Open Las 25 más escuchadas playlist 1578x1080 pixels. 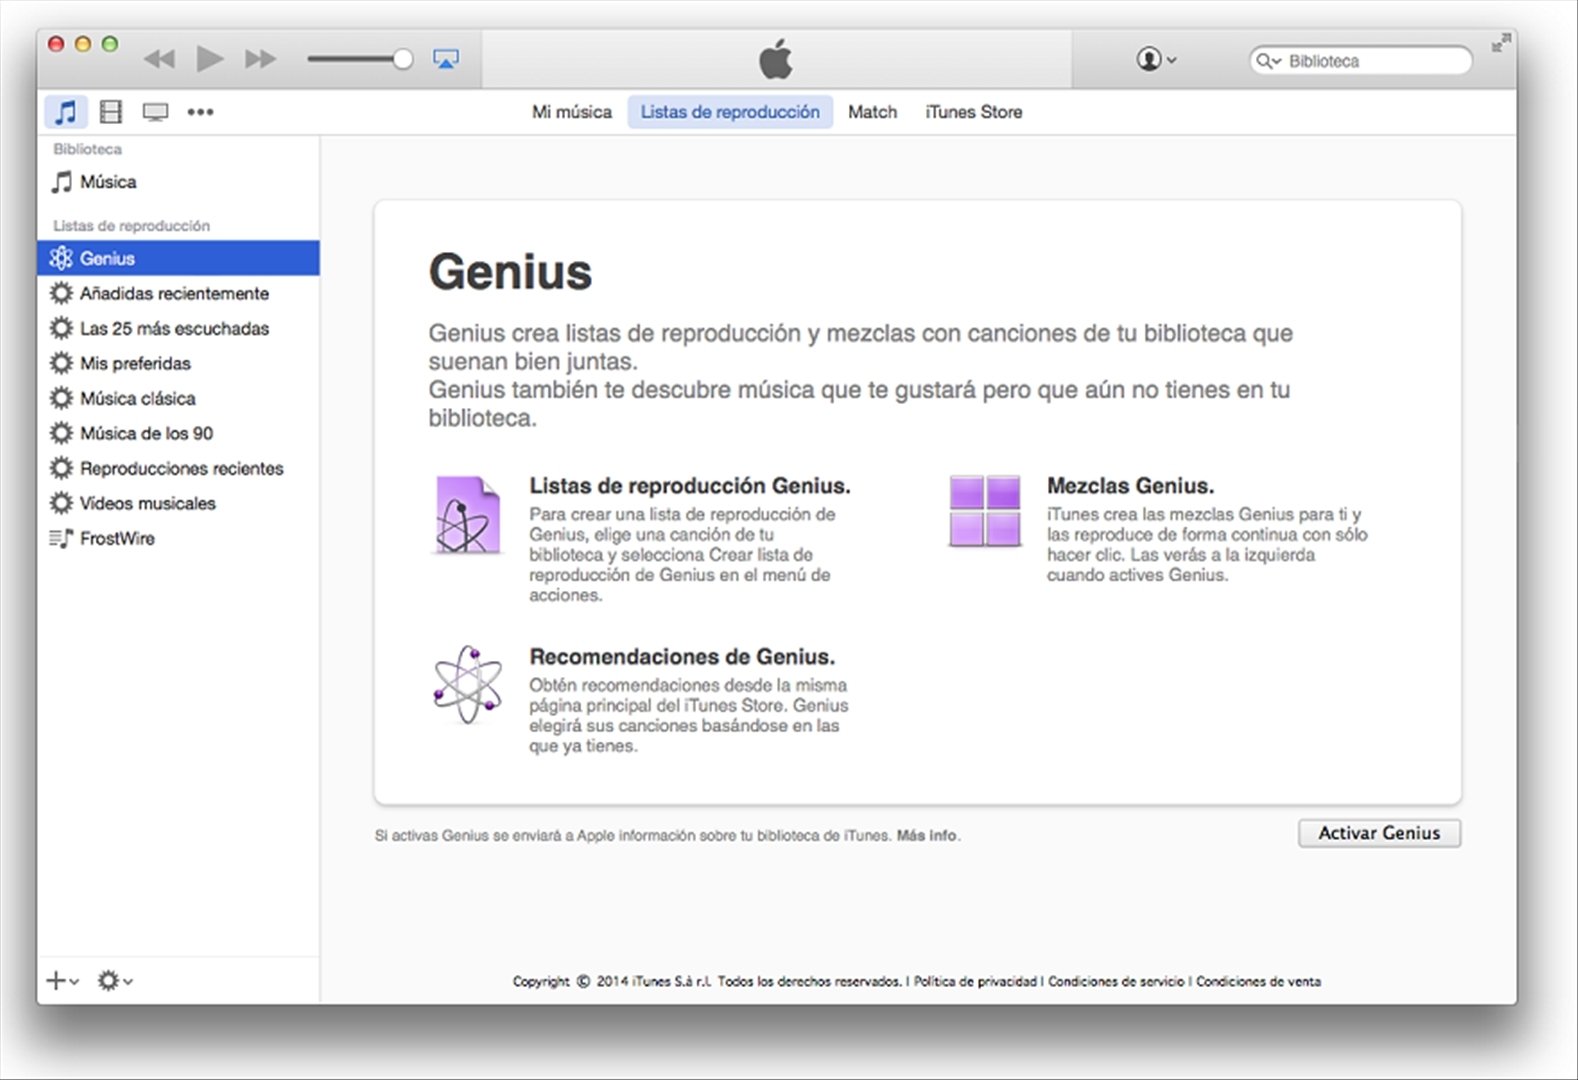179,328
